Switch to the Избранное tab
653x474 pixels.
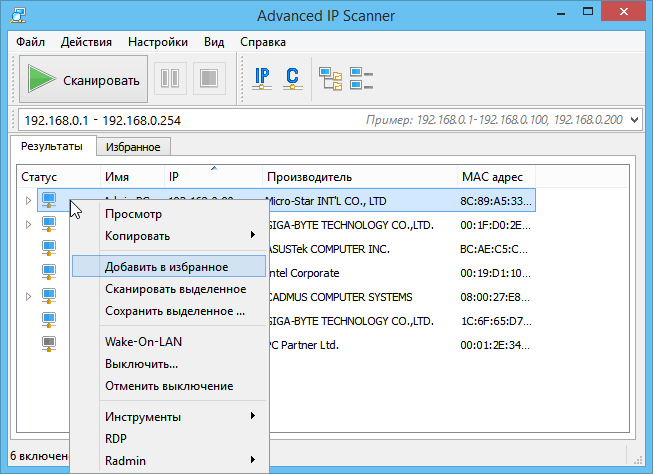click(x=133, y=147)
